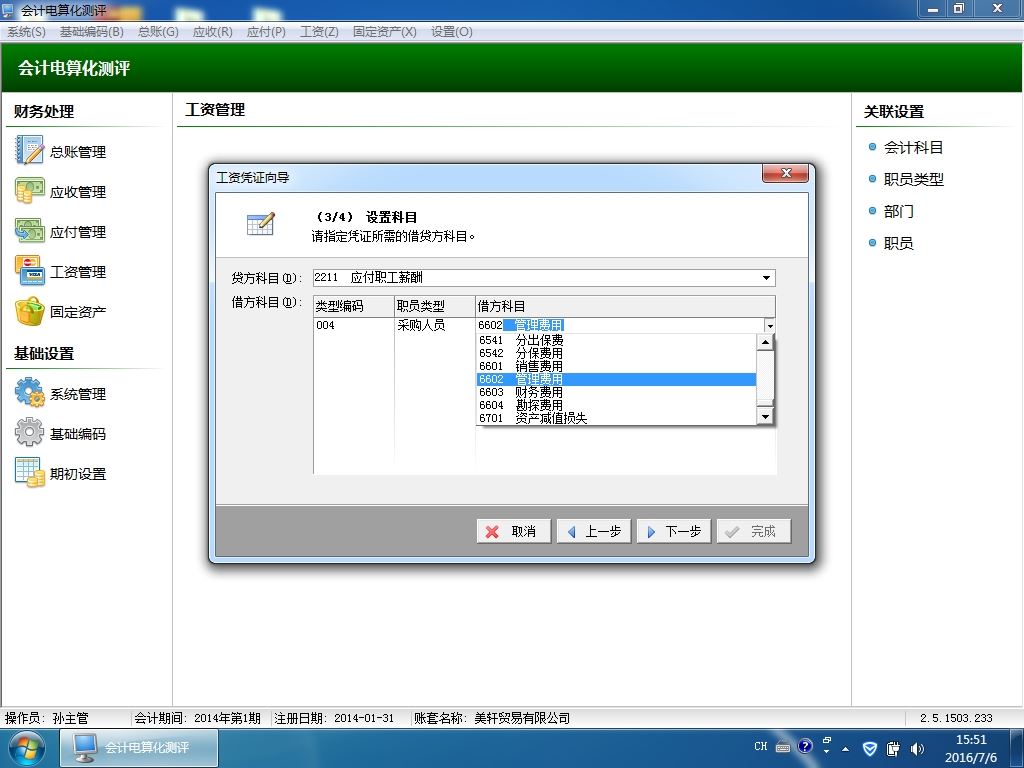Image resolution: width=1024 pixels, height=768 pixels.
Task: Open the taskbar help question icon
Action: pos(805,746)
